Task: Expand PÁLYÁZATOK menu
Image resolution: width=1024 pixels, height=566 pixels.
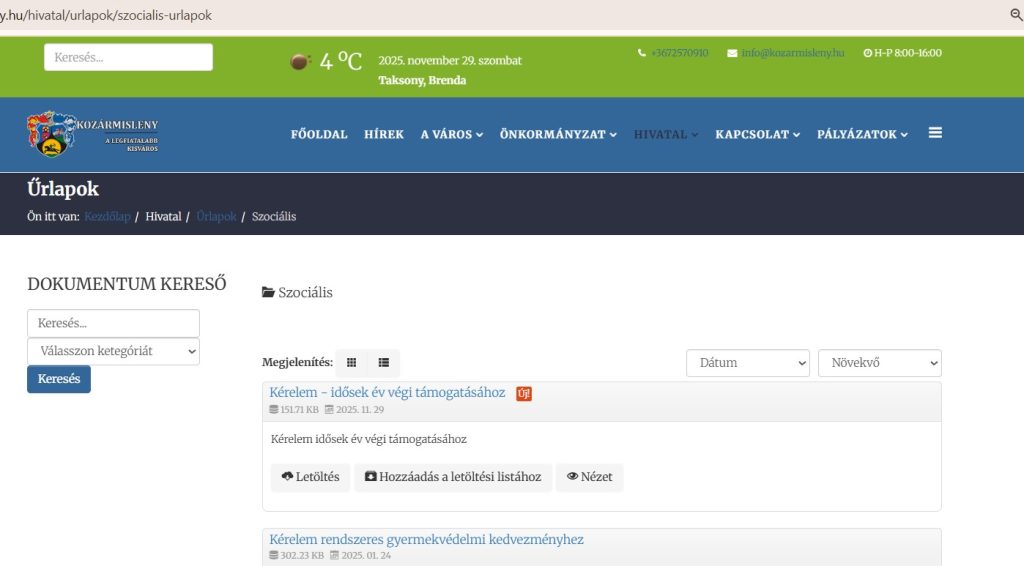Action: click(862, 134)
